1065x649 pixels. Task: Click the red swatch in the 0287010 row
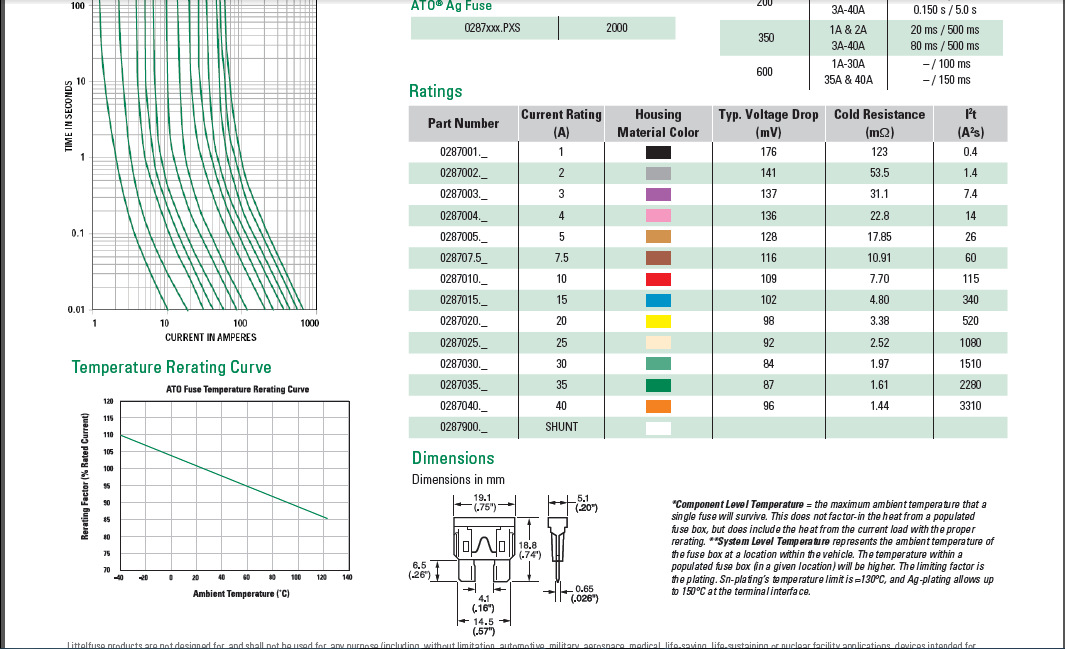coord(658,279)
